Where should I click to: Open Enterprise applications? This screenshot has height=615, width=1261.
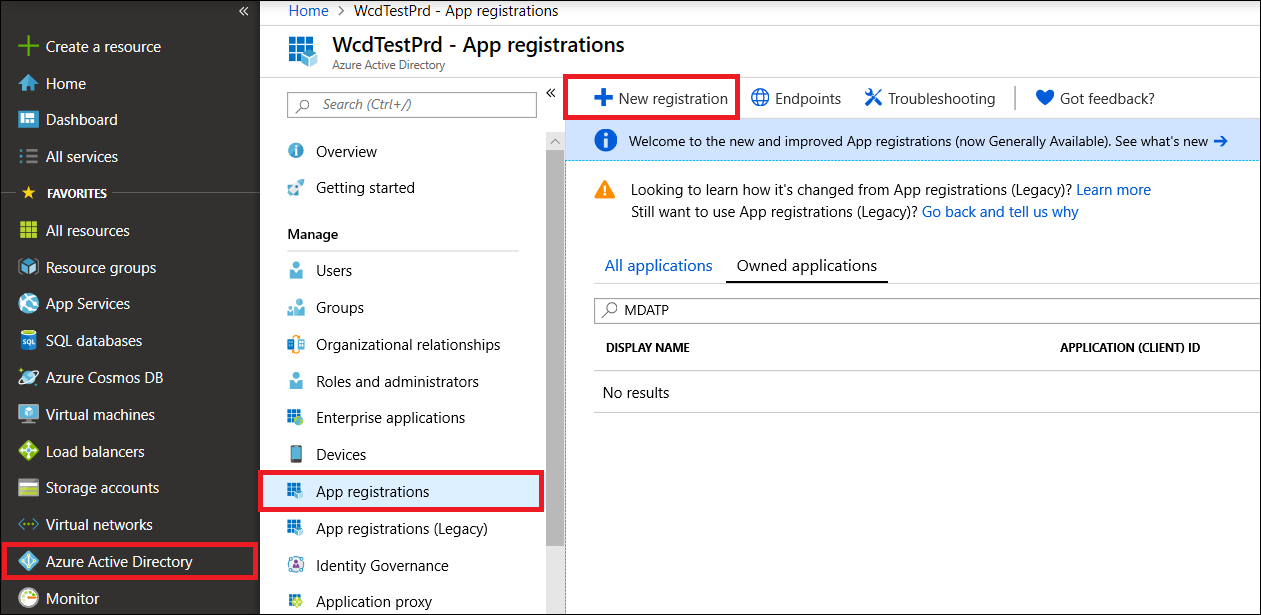(x=389, y=417)
